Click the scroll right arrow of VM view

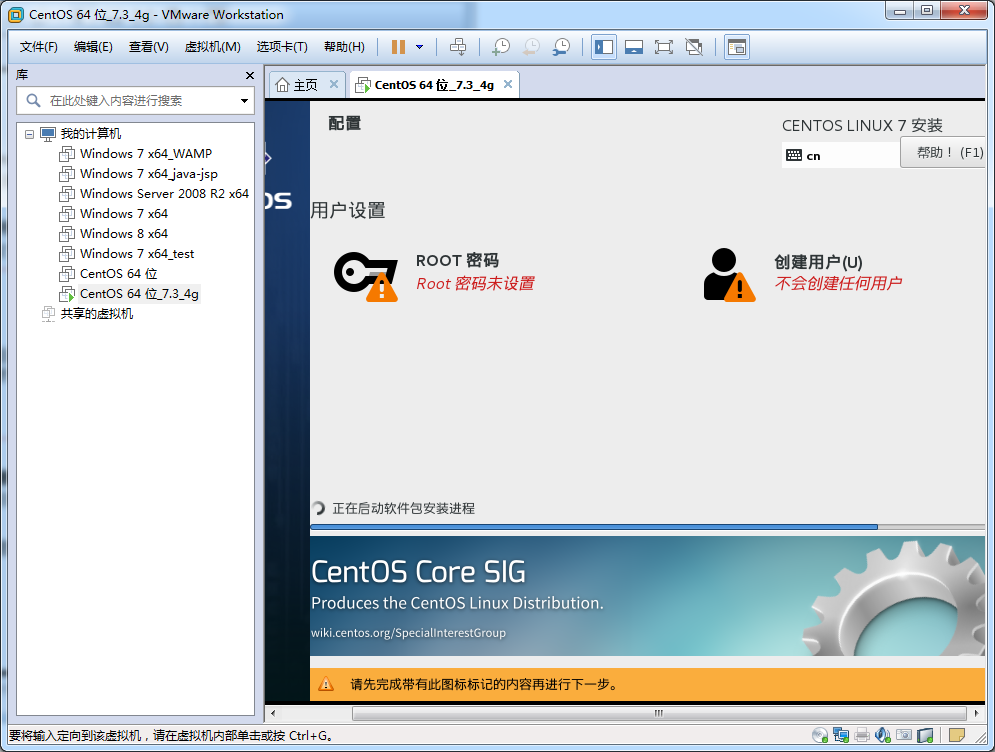tap(976, 713)
